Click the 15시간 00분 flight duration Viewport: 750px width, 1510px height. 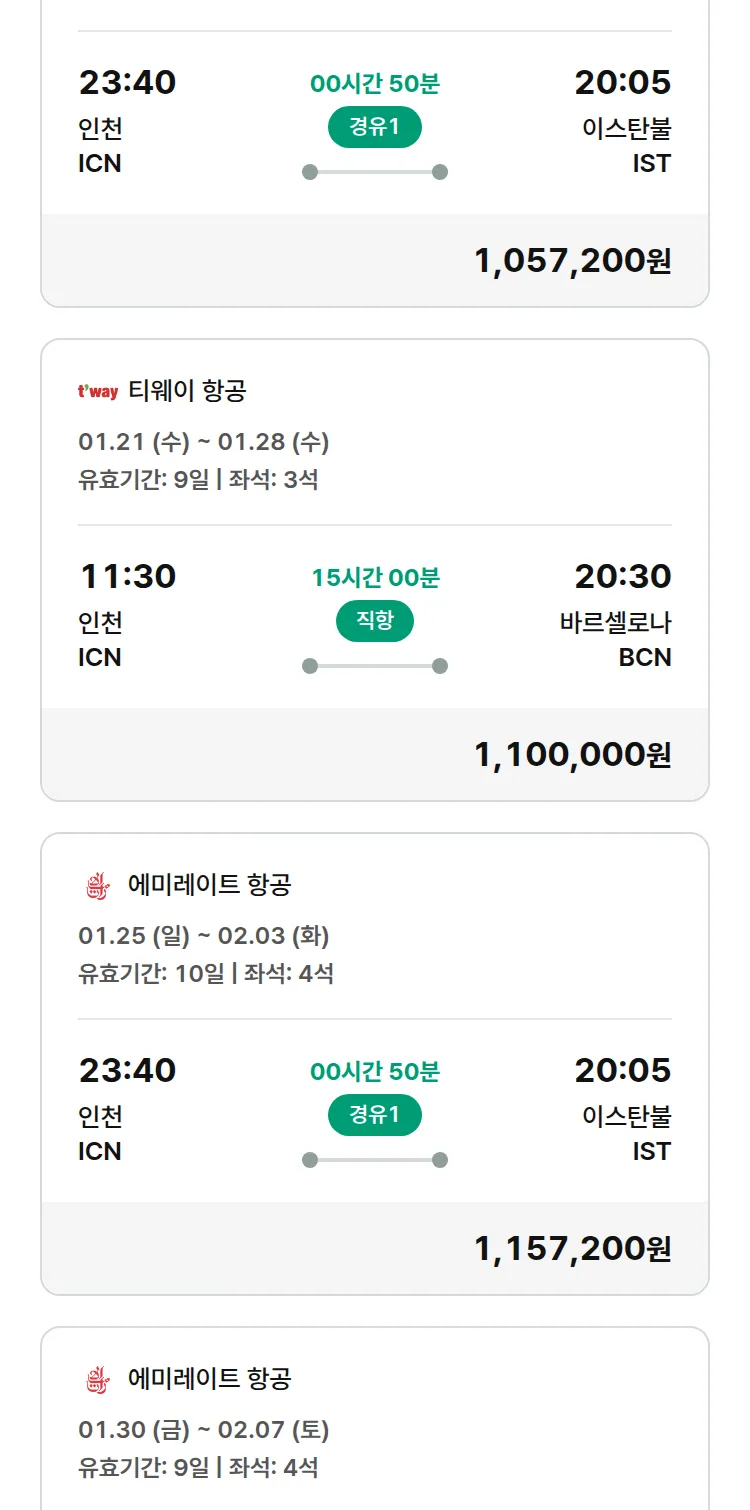pyautogui.click(x=375, y=578)
